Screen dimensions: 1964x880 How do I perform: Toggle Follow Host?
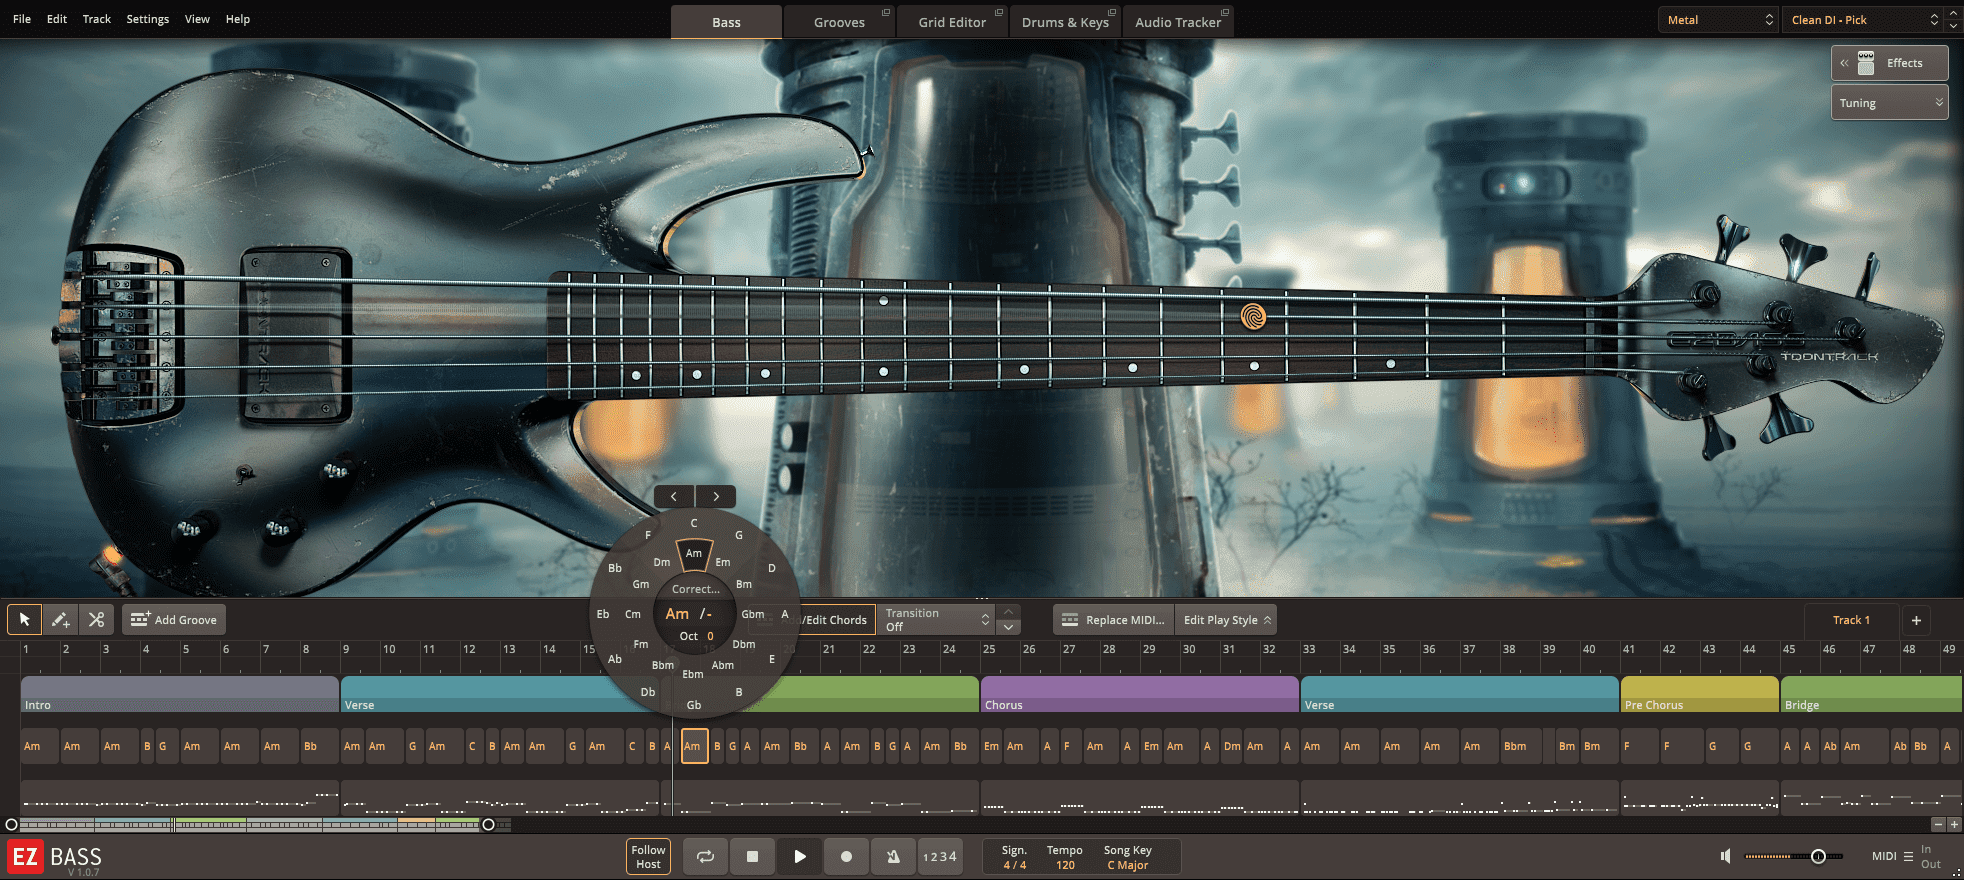(x=648, y=857)
